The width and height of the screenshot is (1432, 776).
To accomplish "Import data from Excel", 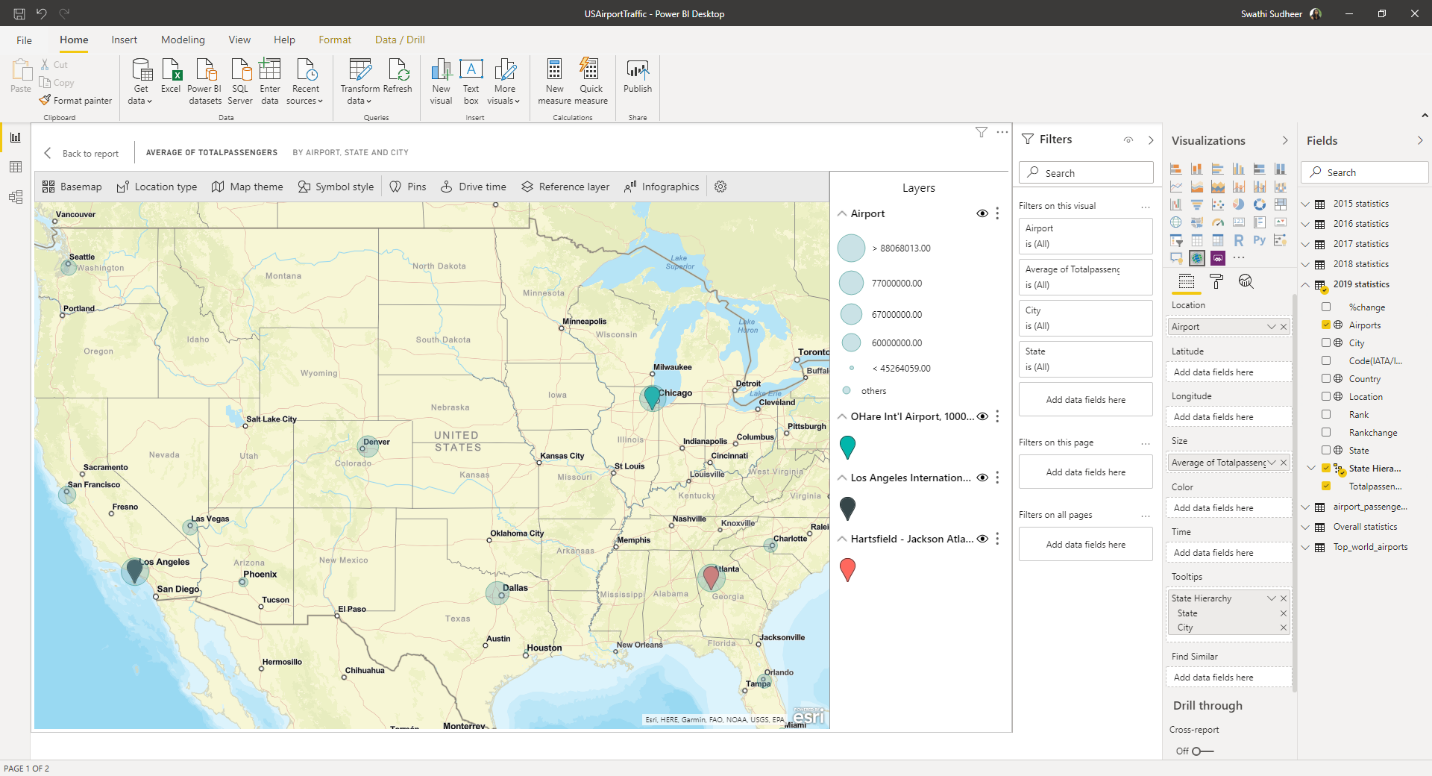I will [x=171, y=76].
